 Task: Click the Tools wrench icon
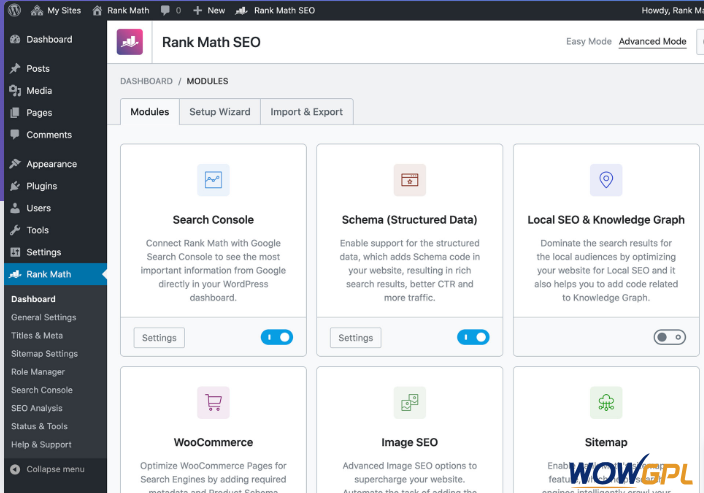15,230
